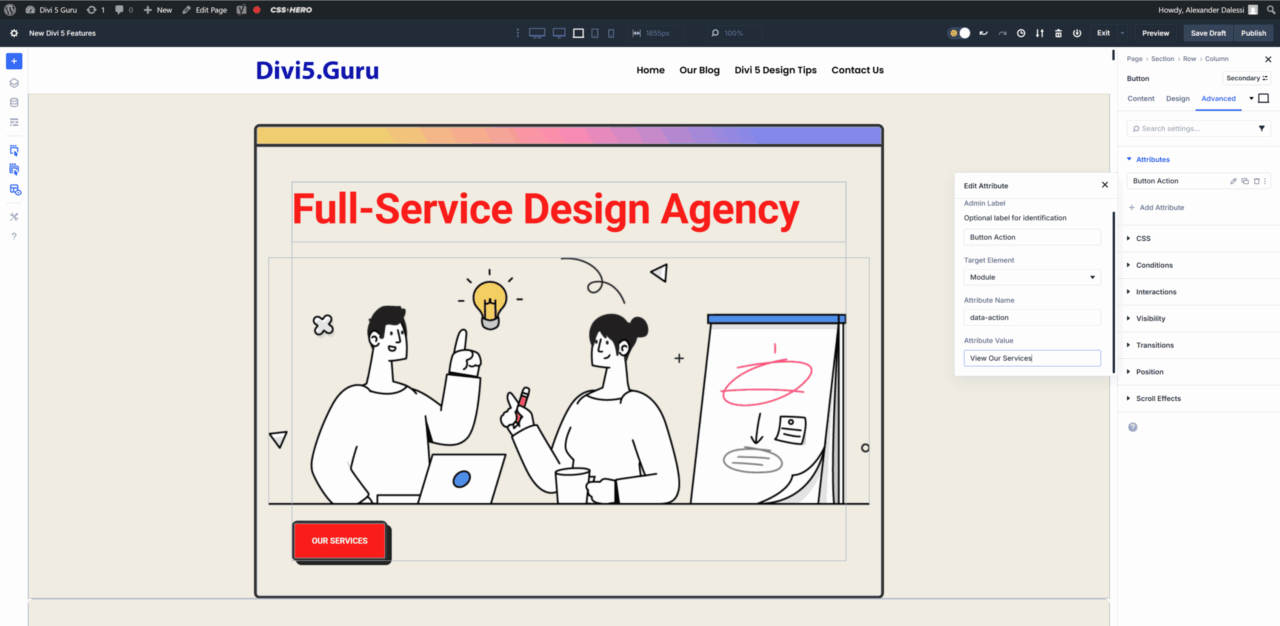Image resolution: width=1280 pixels, height=626 pixels.
Task: Open builder settings gear icon
Action: (14, 33)
